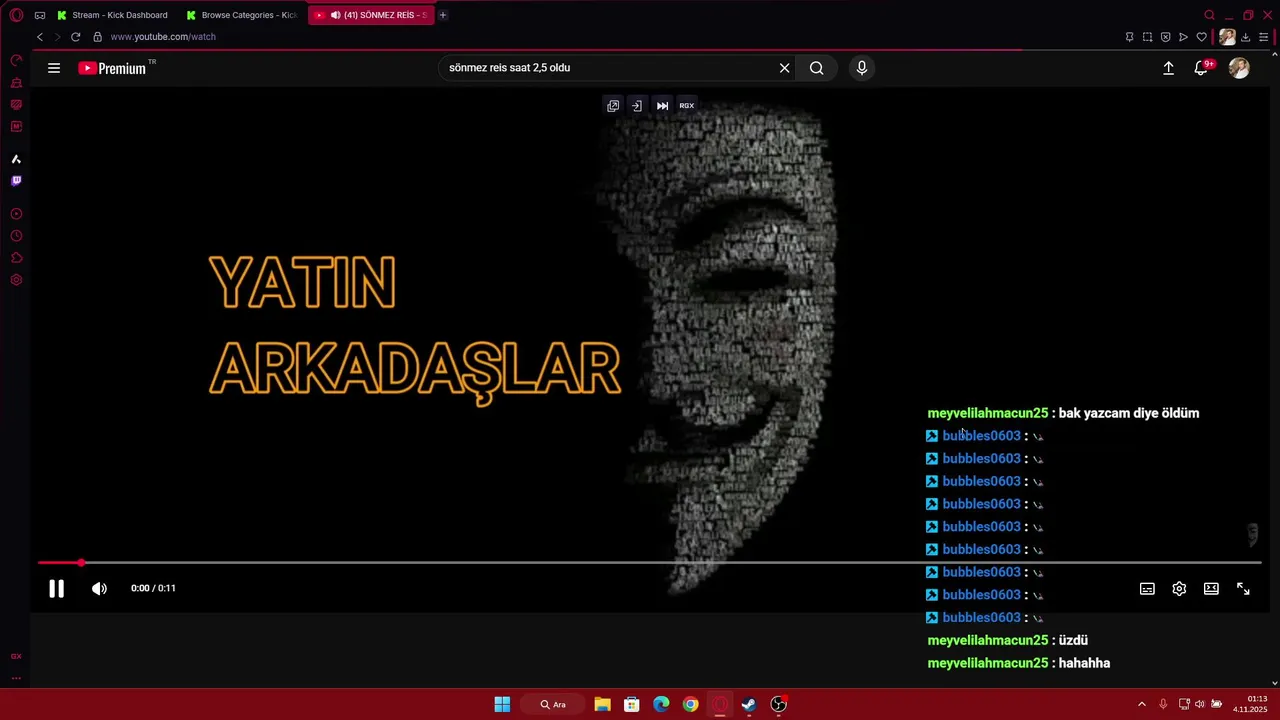Open Opera sidebar settings gear
Image resolution: width=1280 pixels, height=720 pixels.
click(16, 280)
